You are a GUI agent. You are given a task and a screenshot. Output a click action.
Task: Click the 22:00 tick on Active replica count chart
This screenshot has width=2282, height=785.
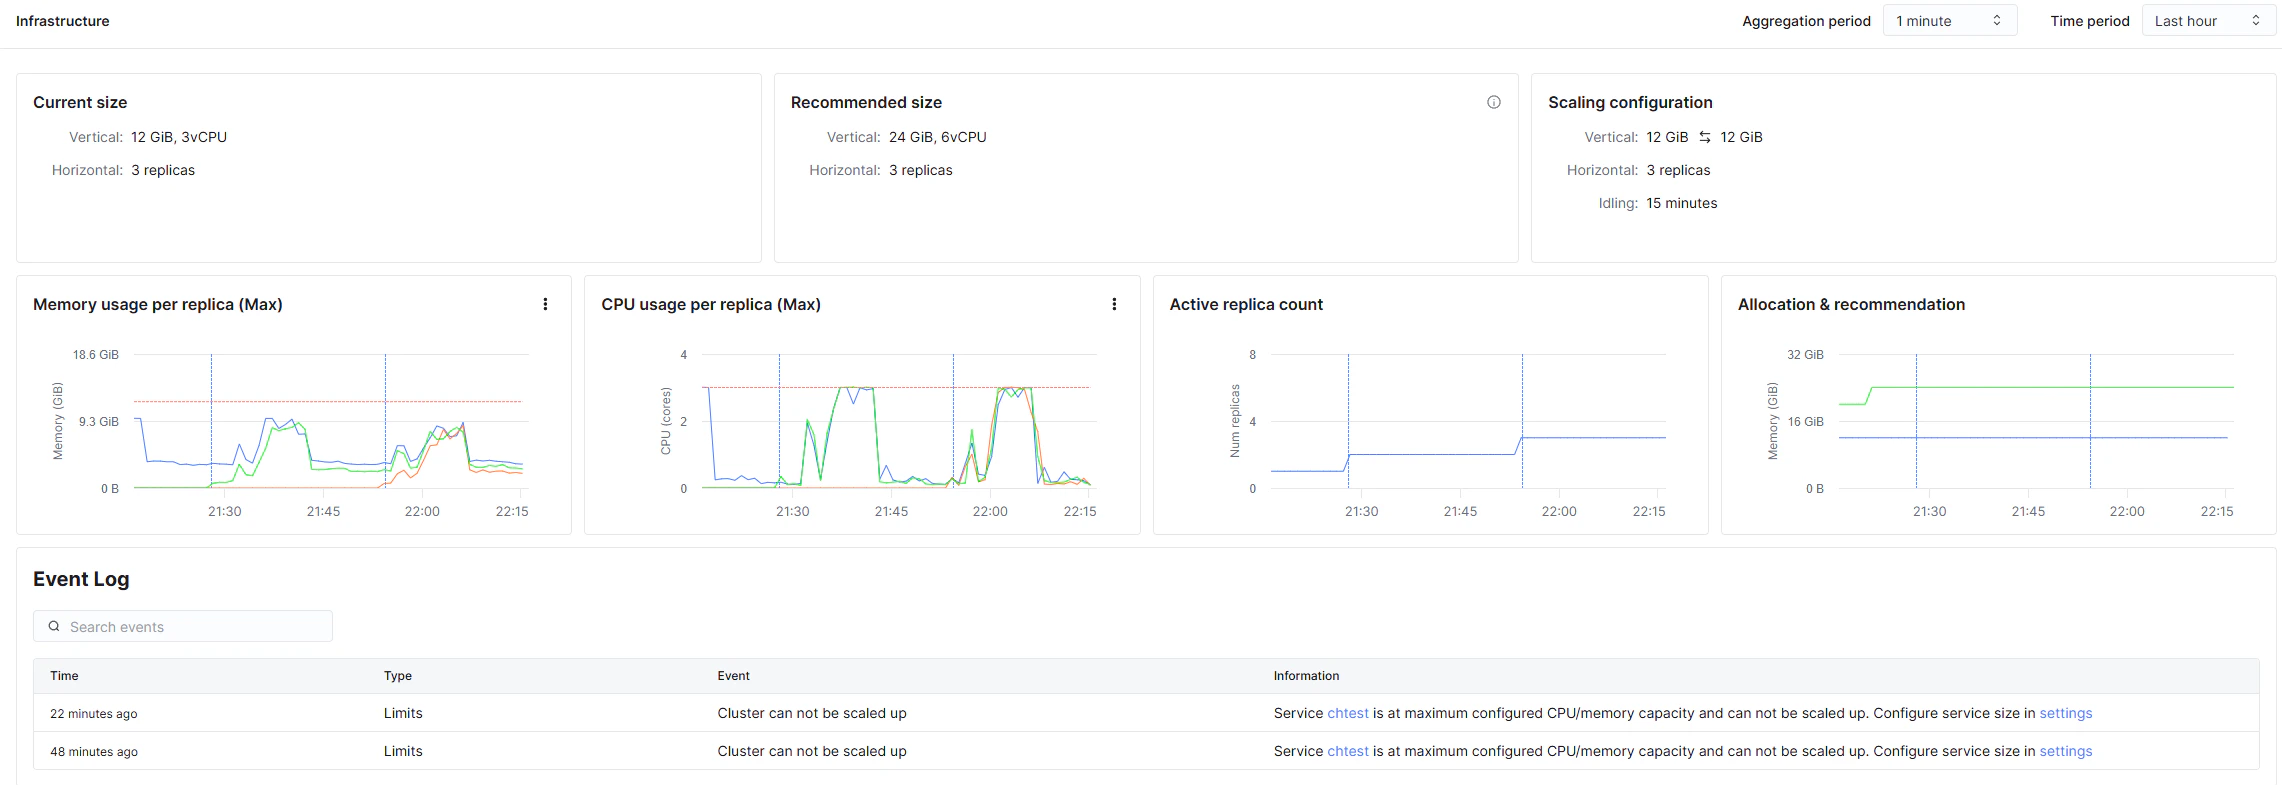(1558, 511)
